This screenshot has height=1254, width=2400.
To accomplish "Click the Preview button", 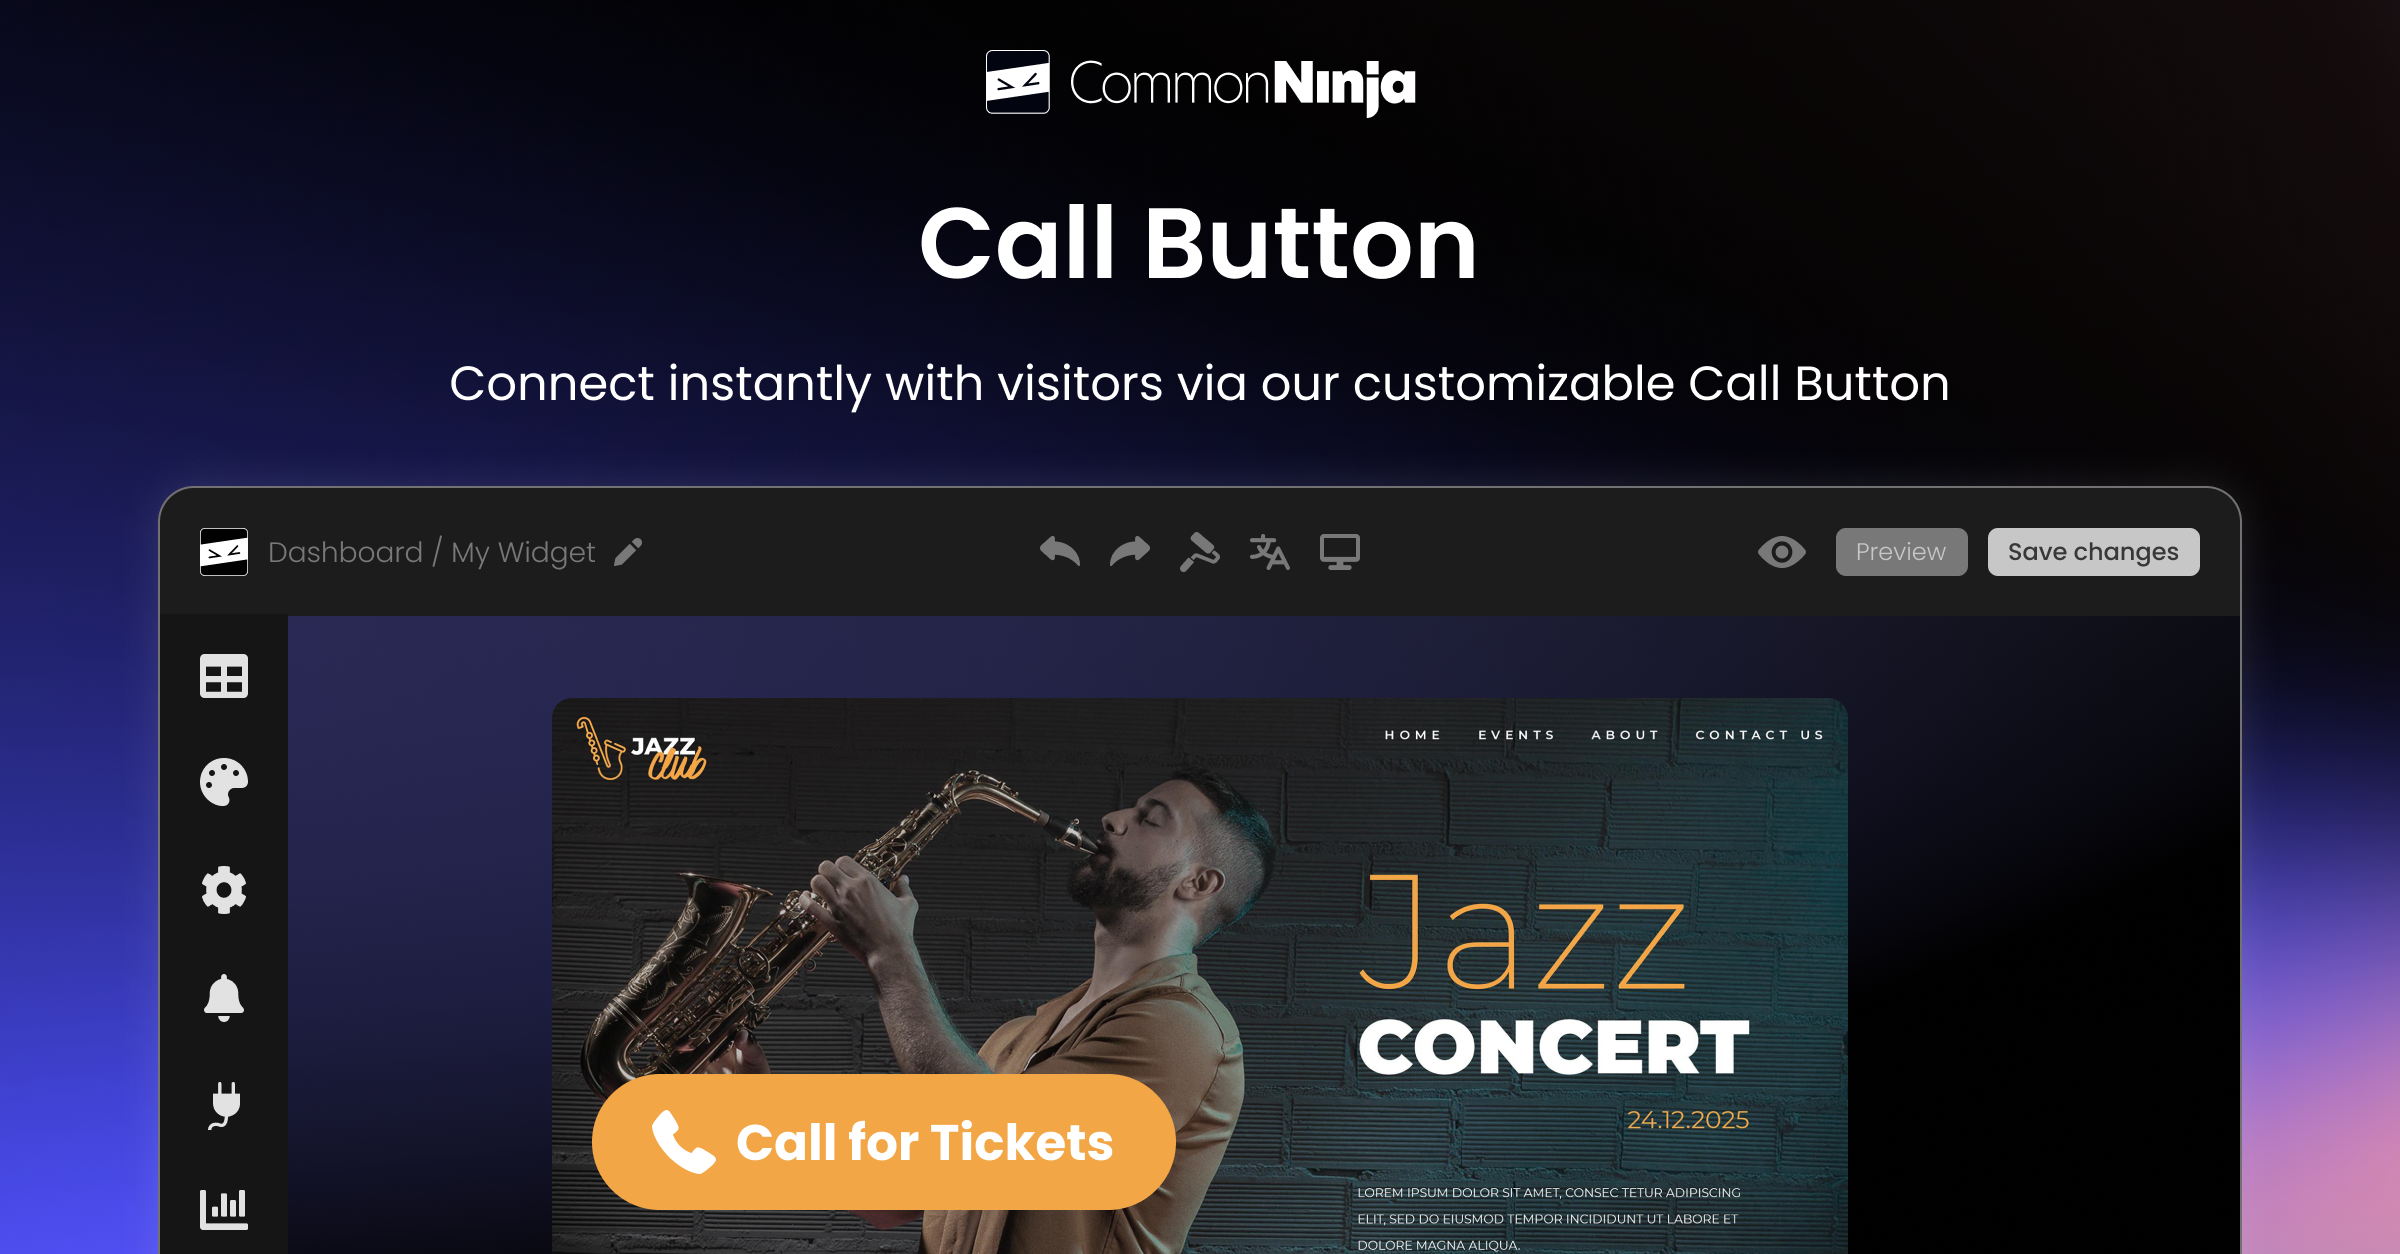I will click(x=1901, y=552).
